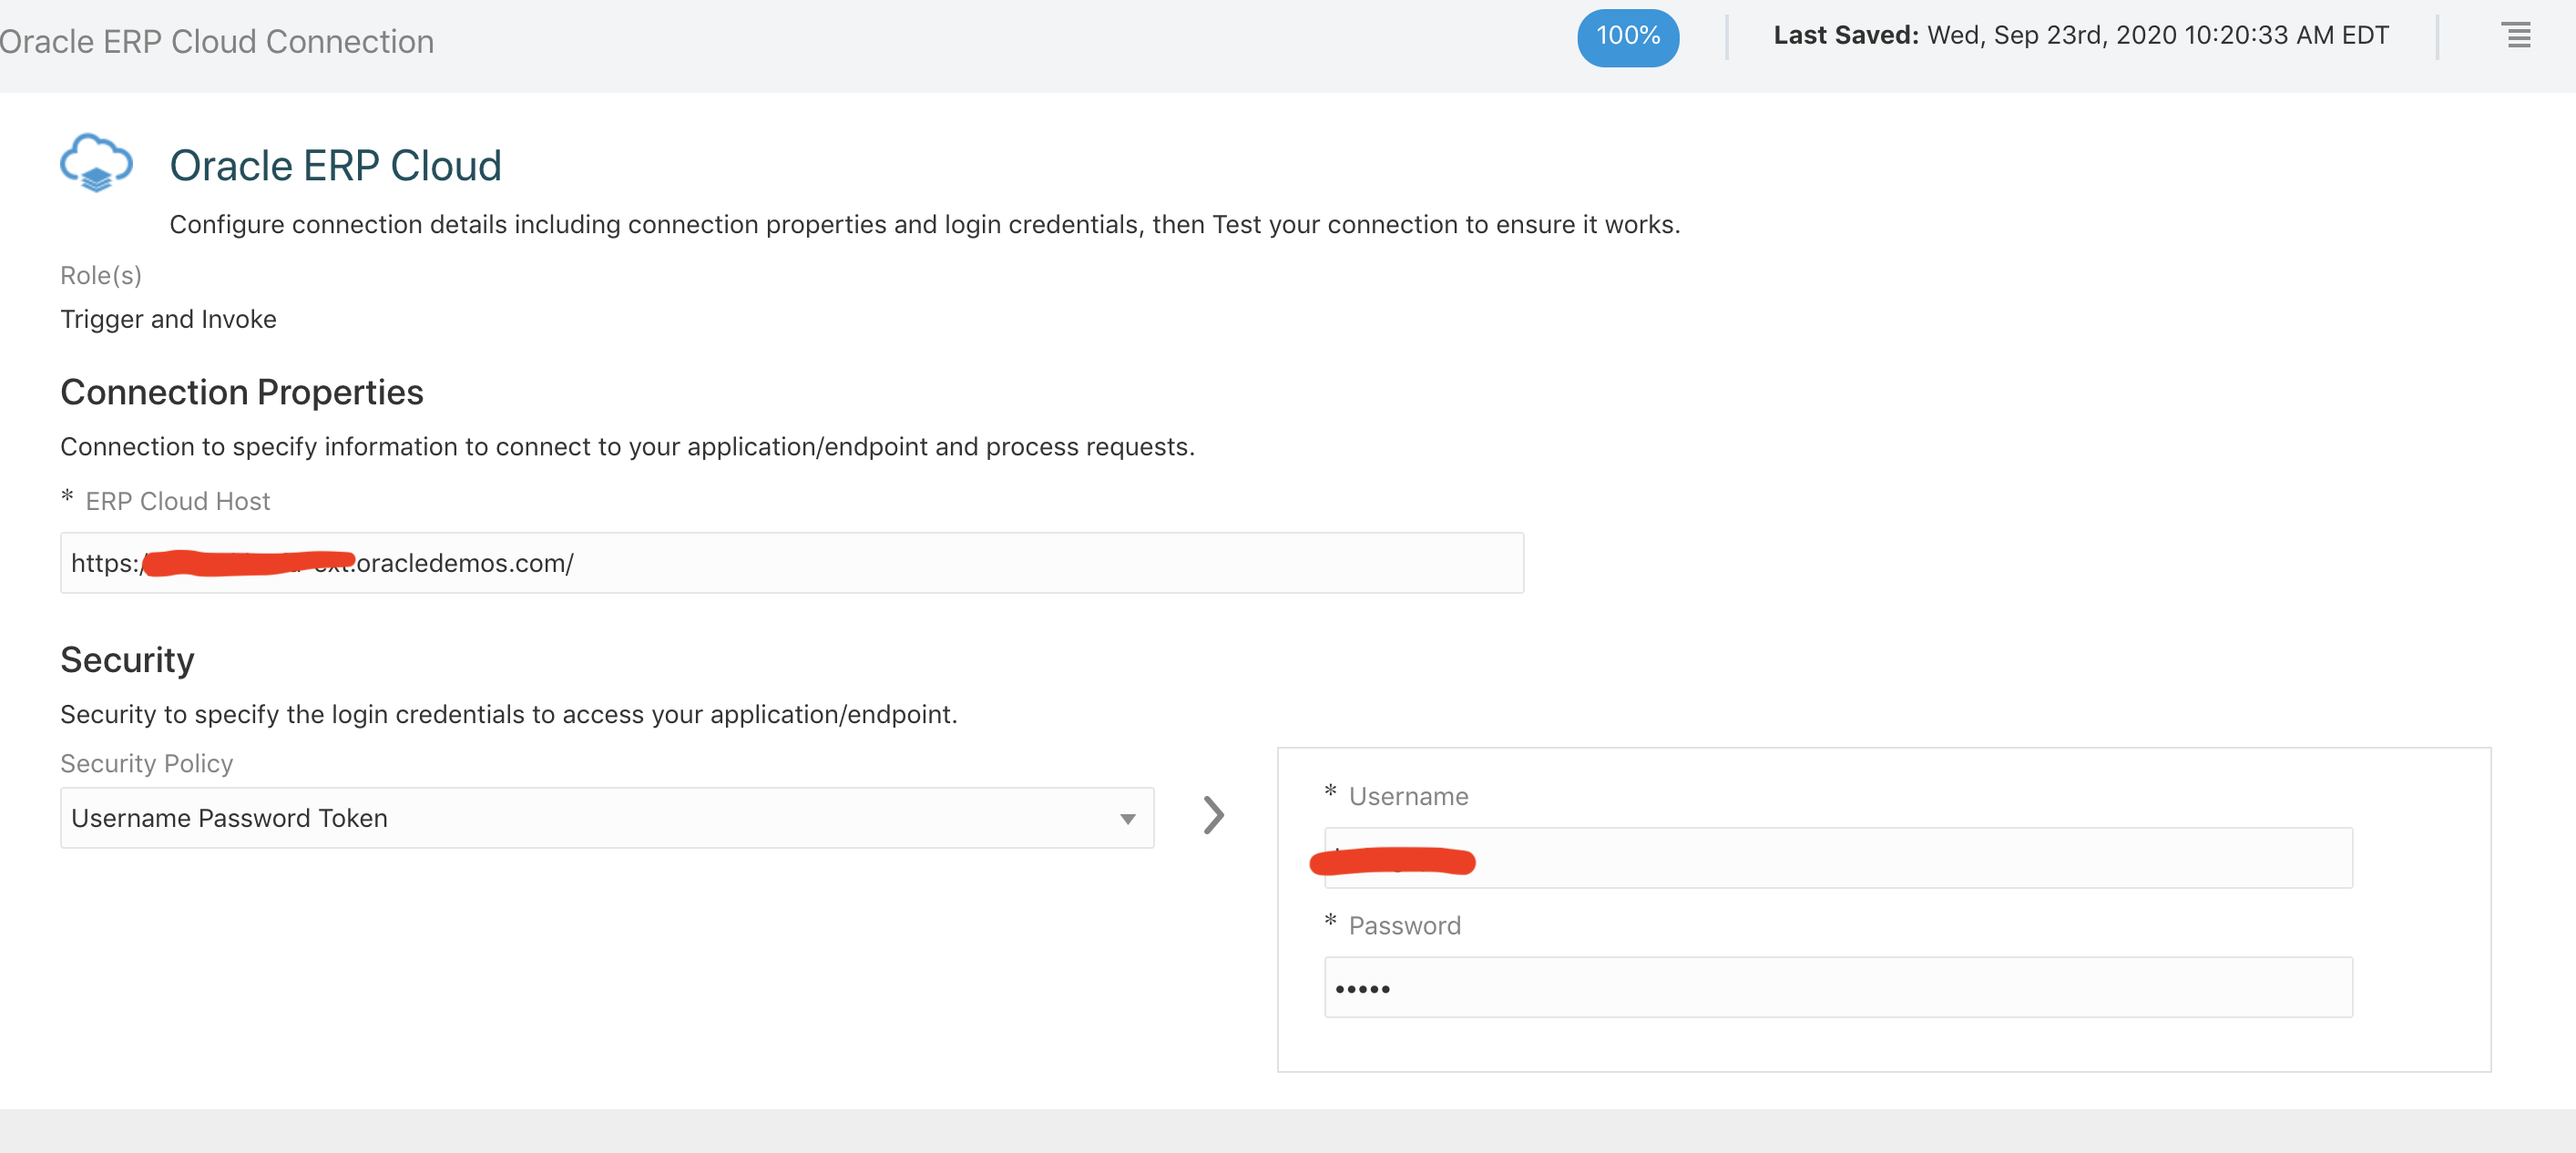
Task: Click the Oracle ERP Cloud Connection title
Action: [x=217, y=42]
